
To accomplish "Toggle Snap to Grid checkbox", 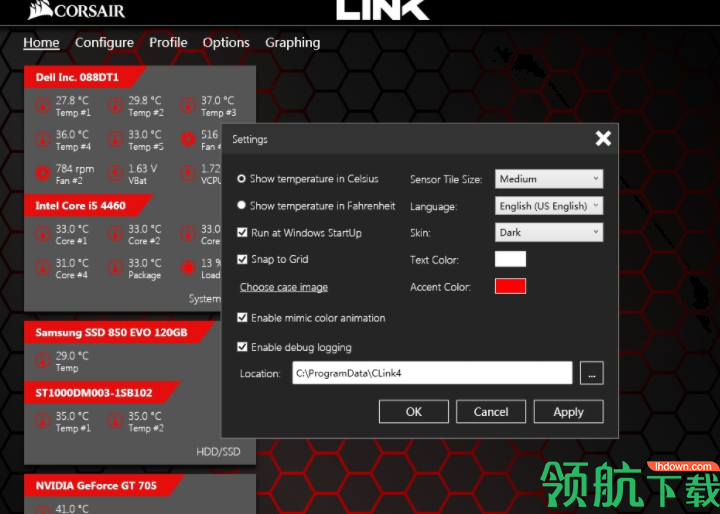I will 242,259.
